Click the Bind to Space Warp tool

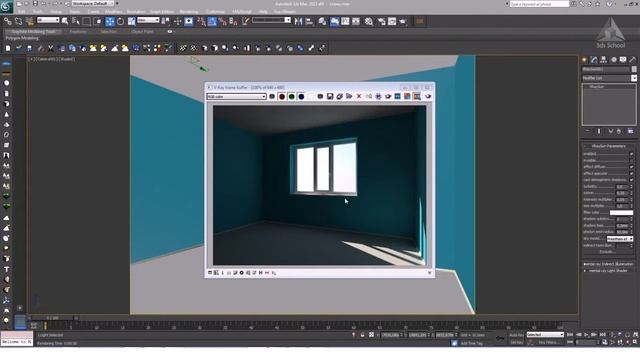click(29, 21)
